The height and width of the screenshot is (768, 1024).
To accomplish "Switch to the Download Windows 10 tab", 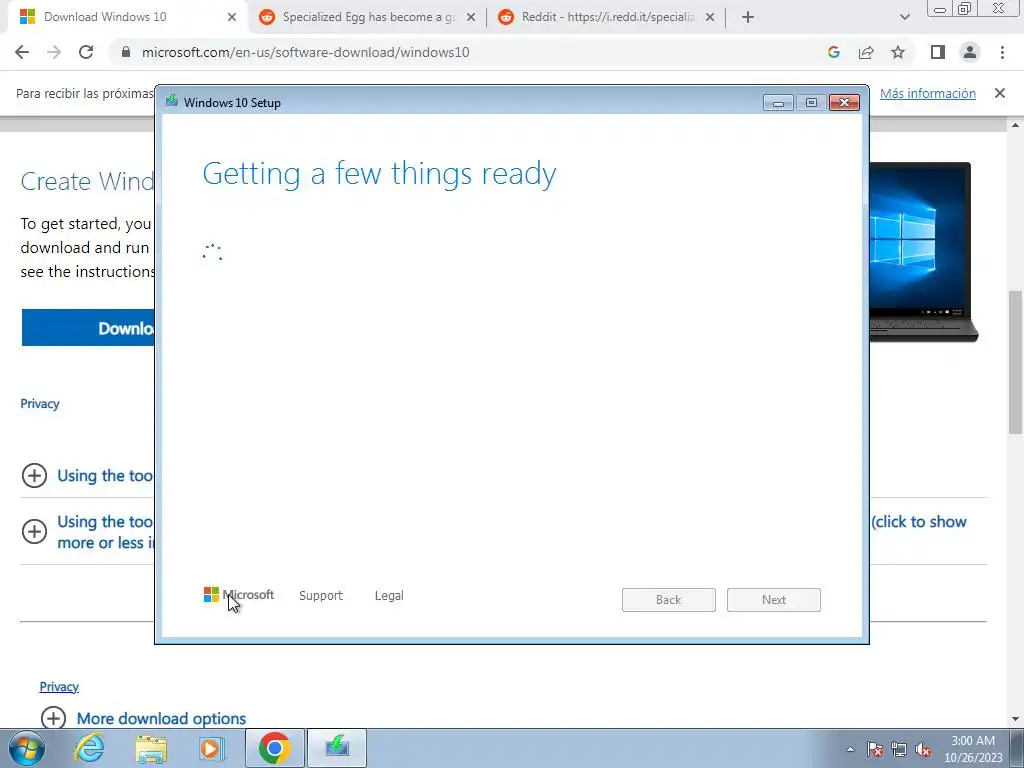I will [x=124, y=17].
